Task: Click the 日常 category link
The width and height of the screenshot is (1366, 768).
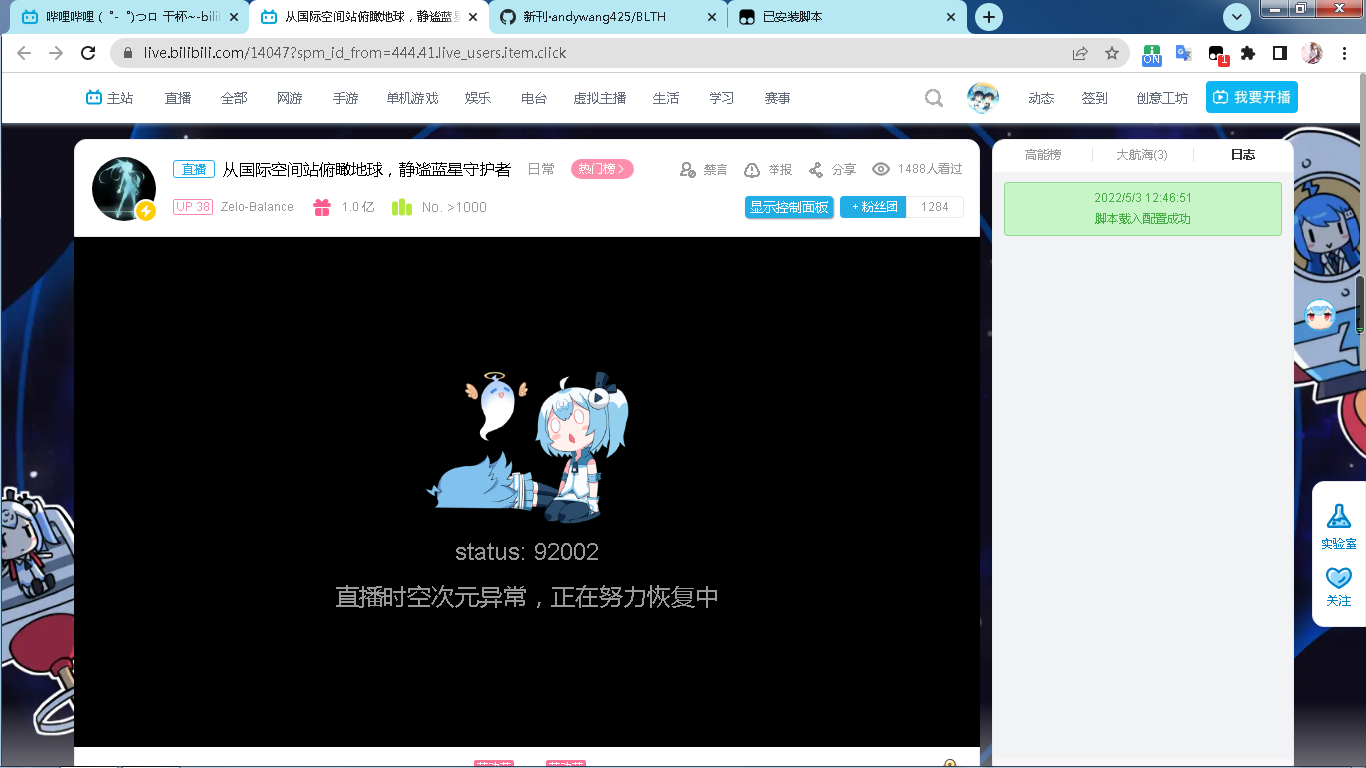Action: [541, 170]
